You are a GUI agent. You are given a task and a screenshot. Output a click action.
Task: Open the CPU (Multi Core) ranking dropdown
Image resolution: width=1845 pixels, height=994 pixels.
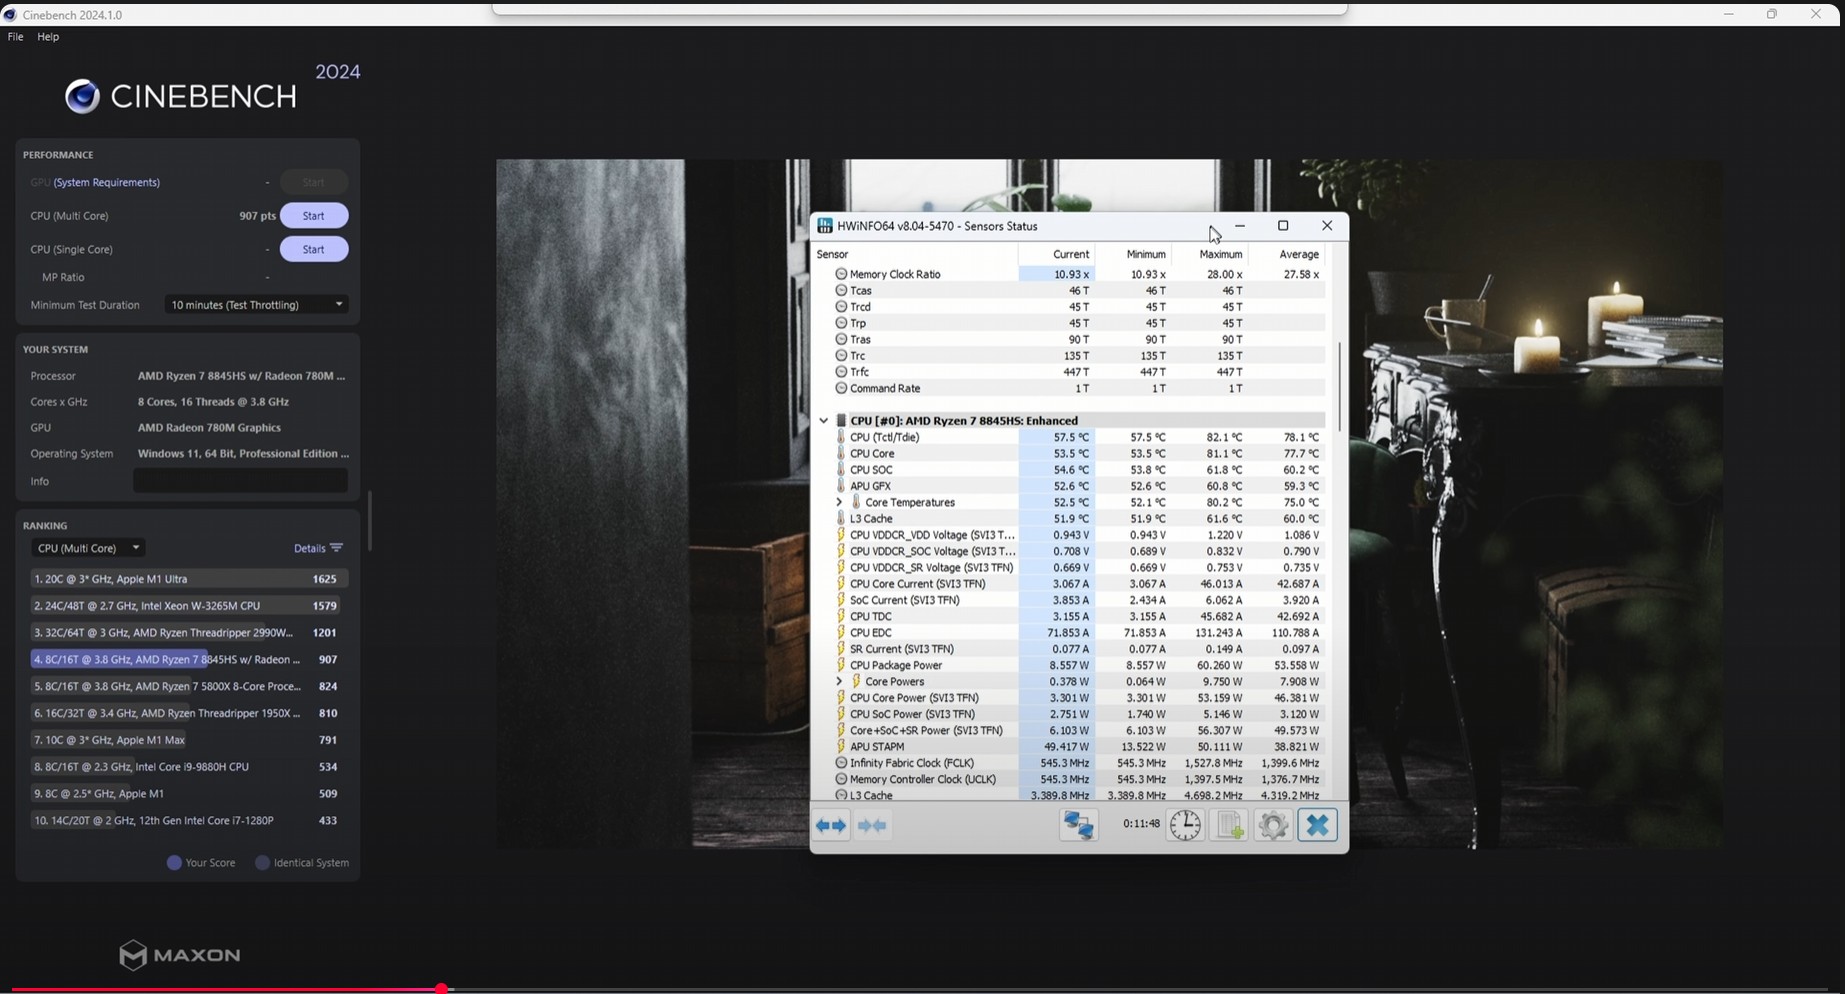pyautogui.click(x=88, y=548)
